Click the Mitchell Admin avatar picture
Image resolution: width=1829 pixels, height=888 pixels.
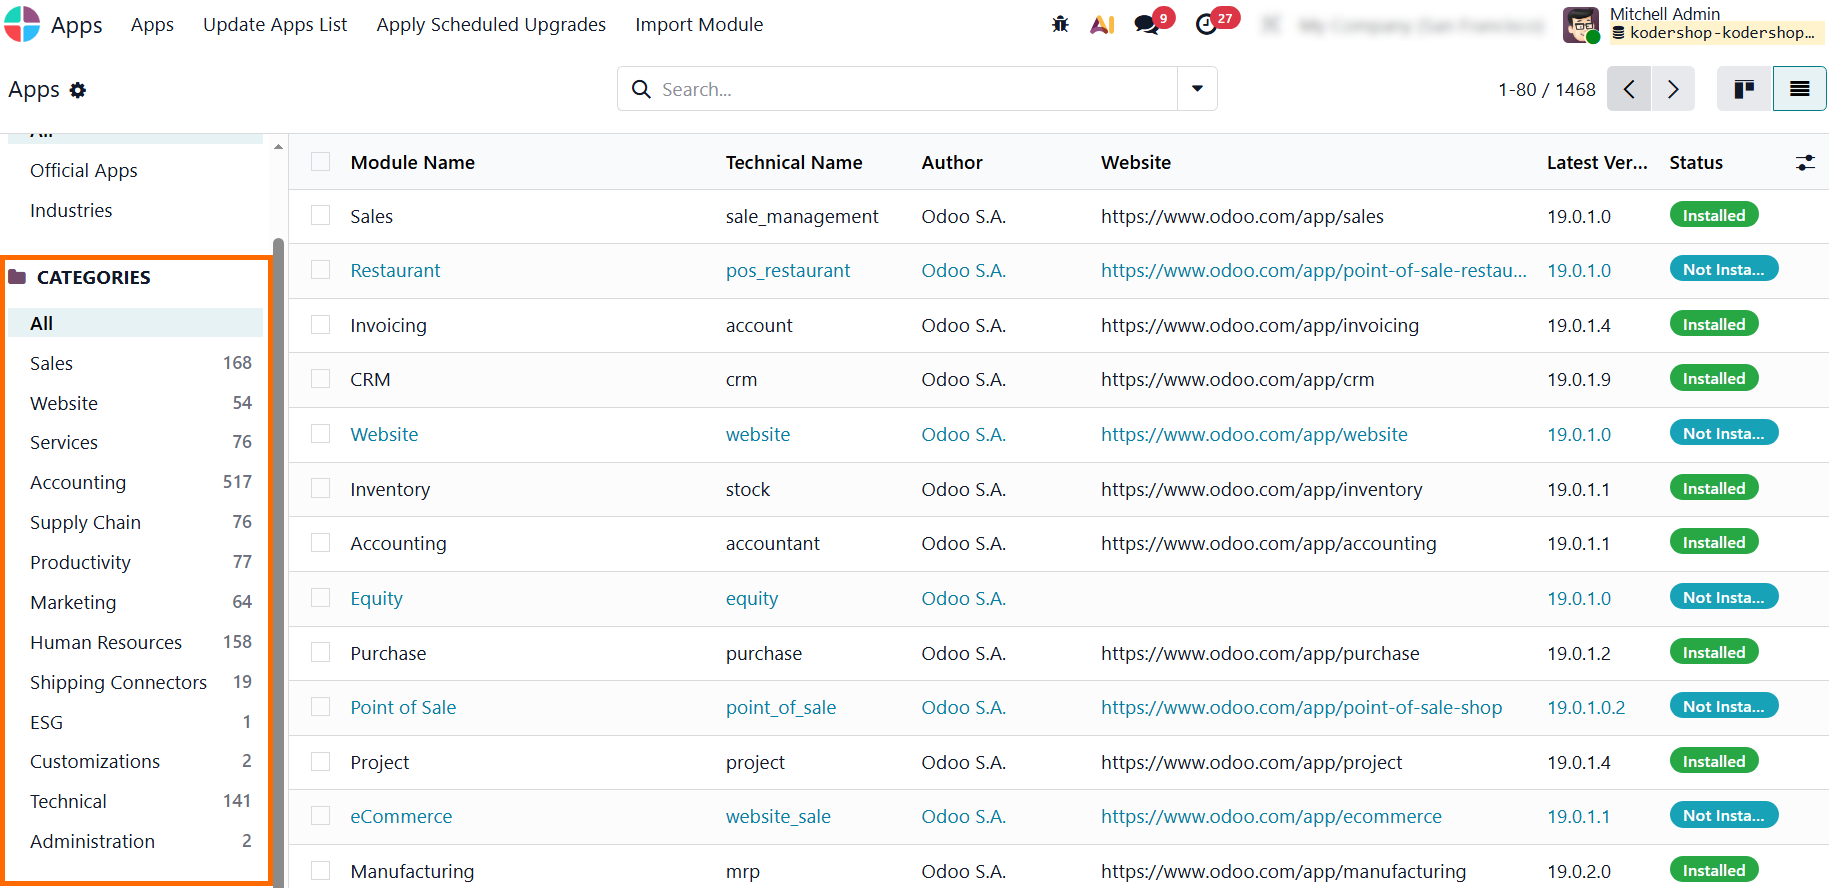click(x=1581, y=25)
